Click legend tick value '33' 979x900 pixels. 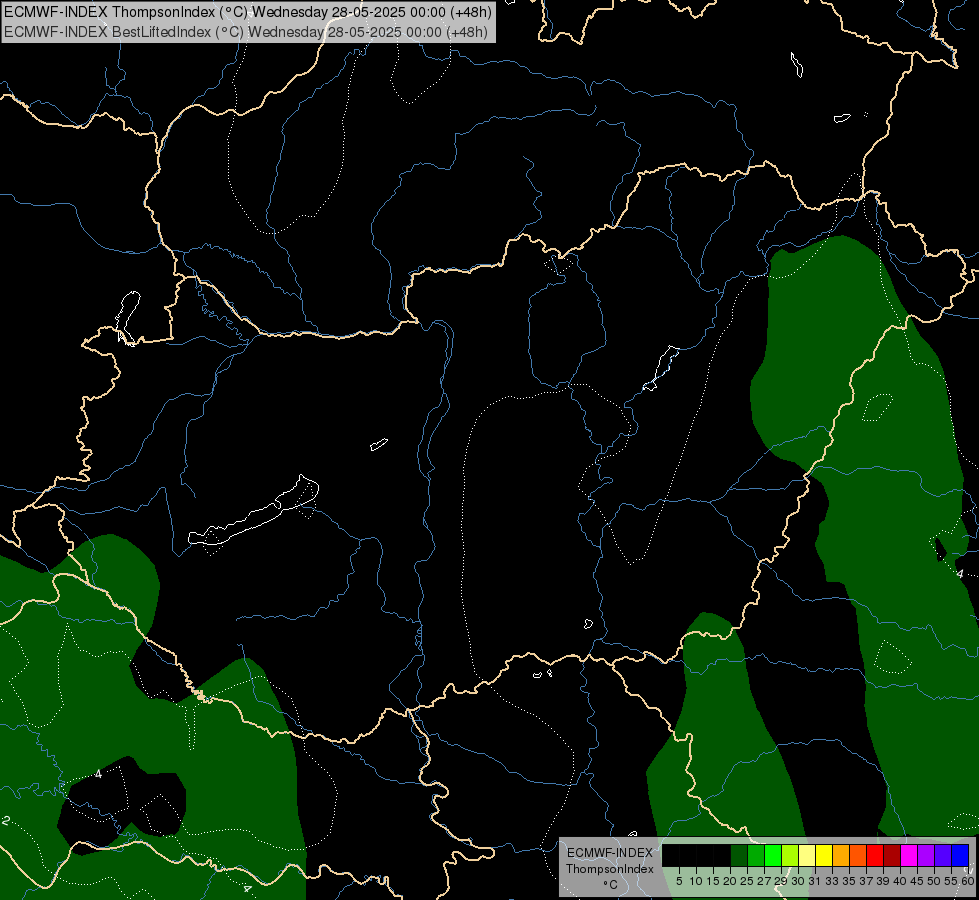(832, 881)
